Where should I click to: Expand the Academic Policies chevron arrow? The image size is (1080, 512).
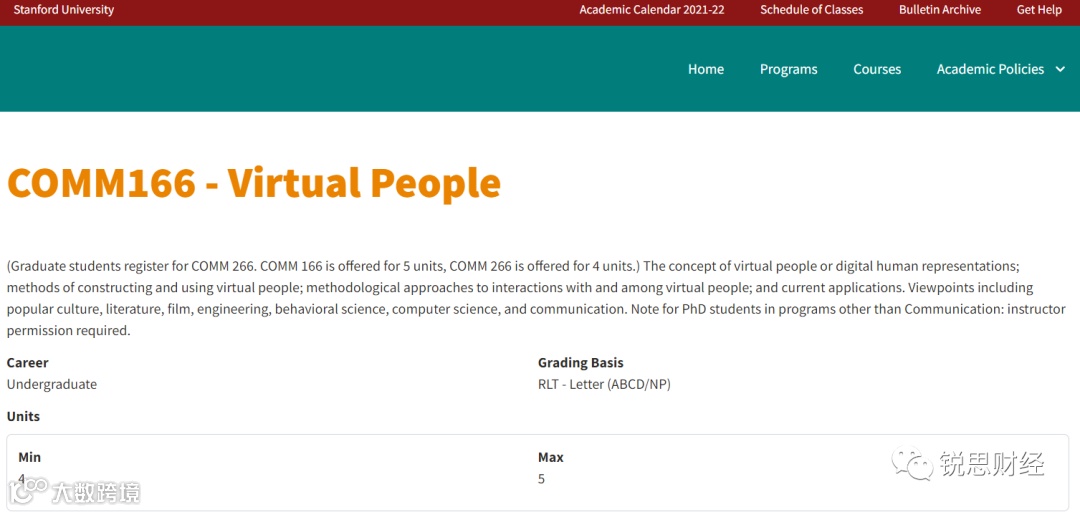(x=1060, y=69)
